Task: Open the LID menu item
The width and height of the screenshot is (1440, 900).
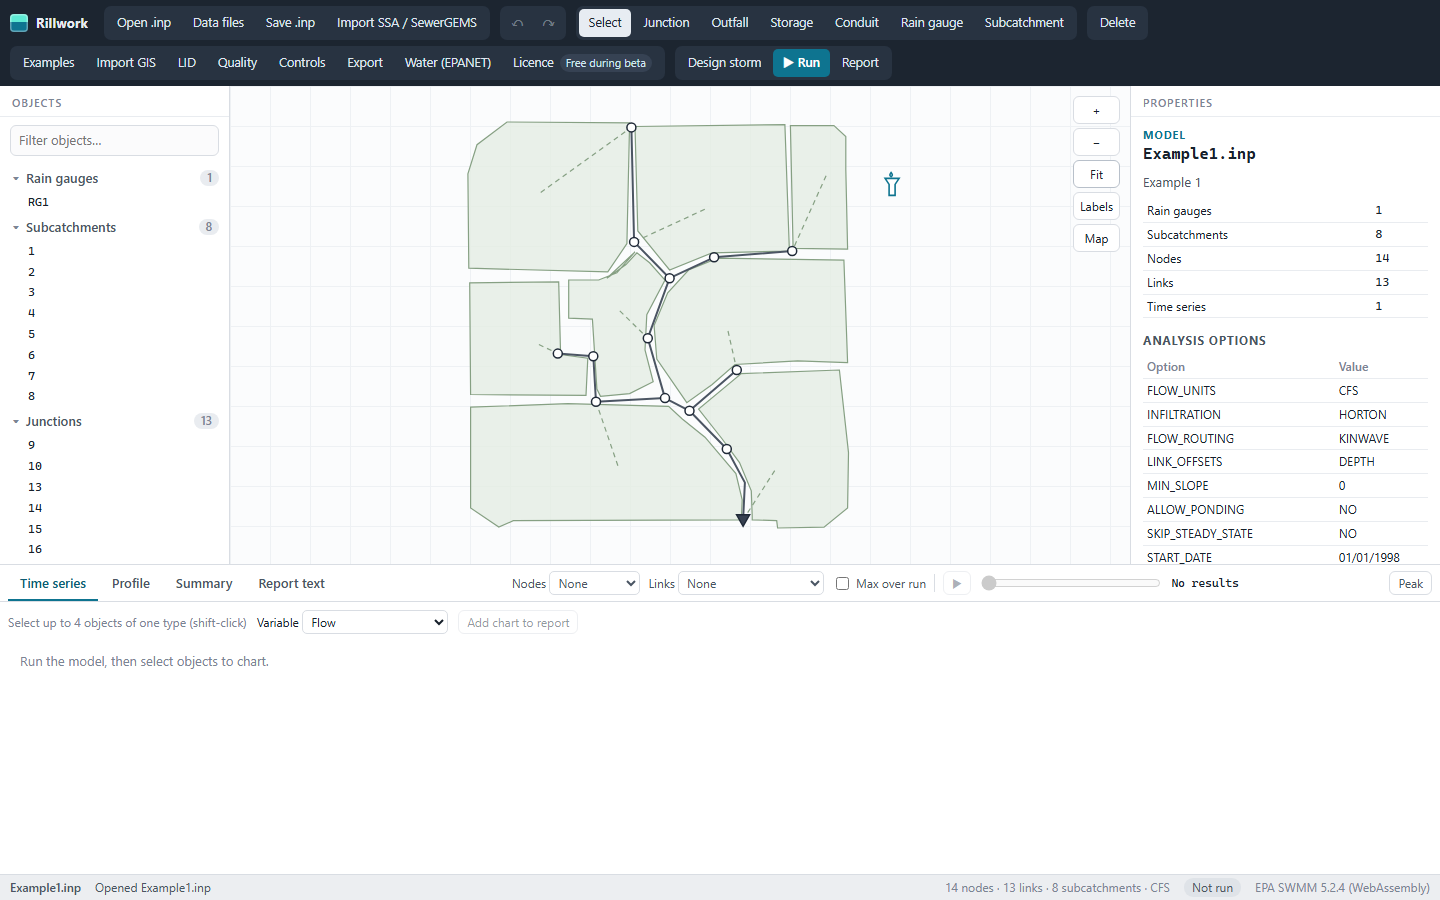Action: [187, 63]
